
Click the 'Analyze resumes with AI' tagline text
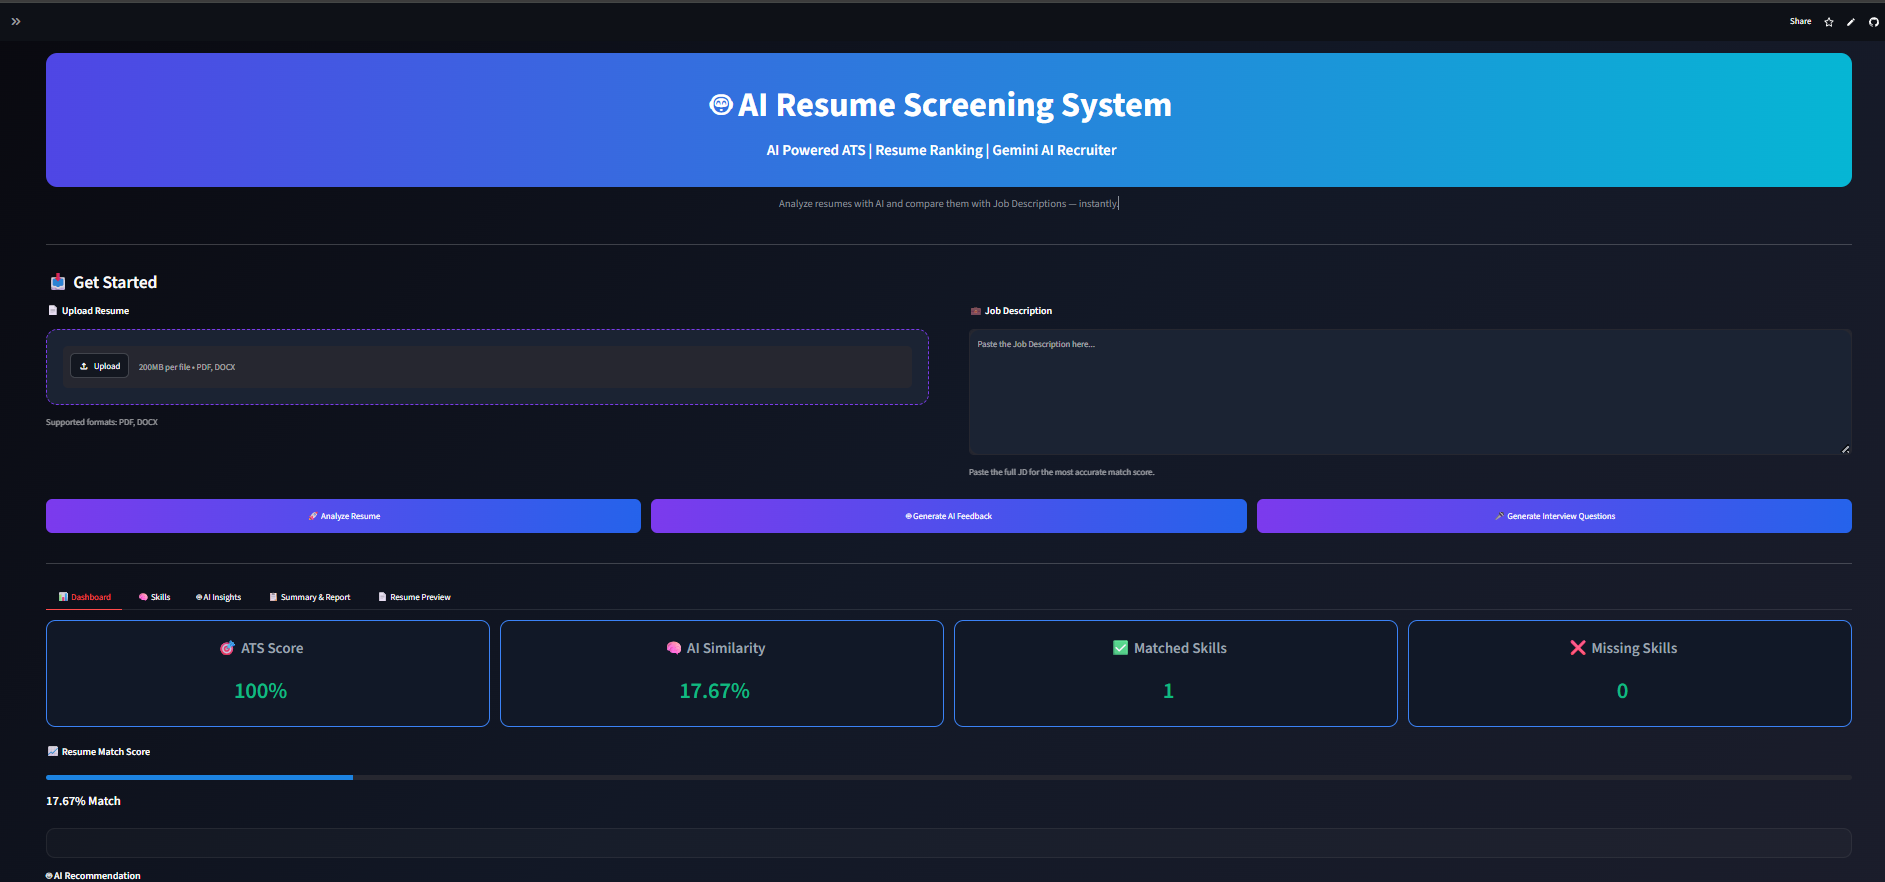click(948, 203)
